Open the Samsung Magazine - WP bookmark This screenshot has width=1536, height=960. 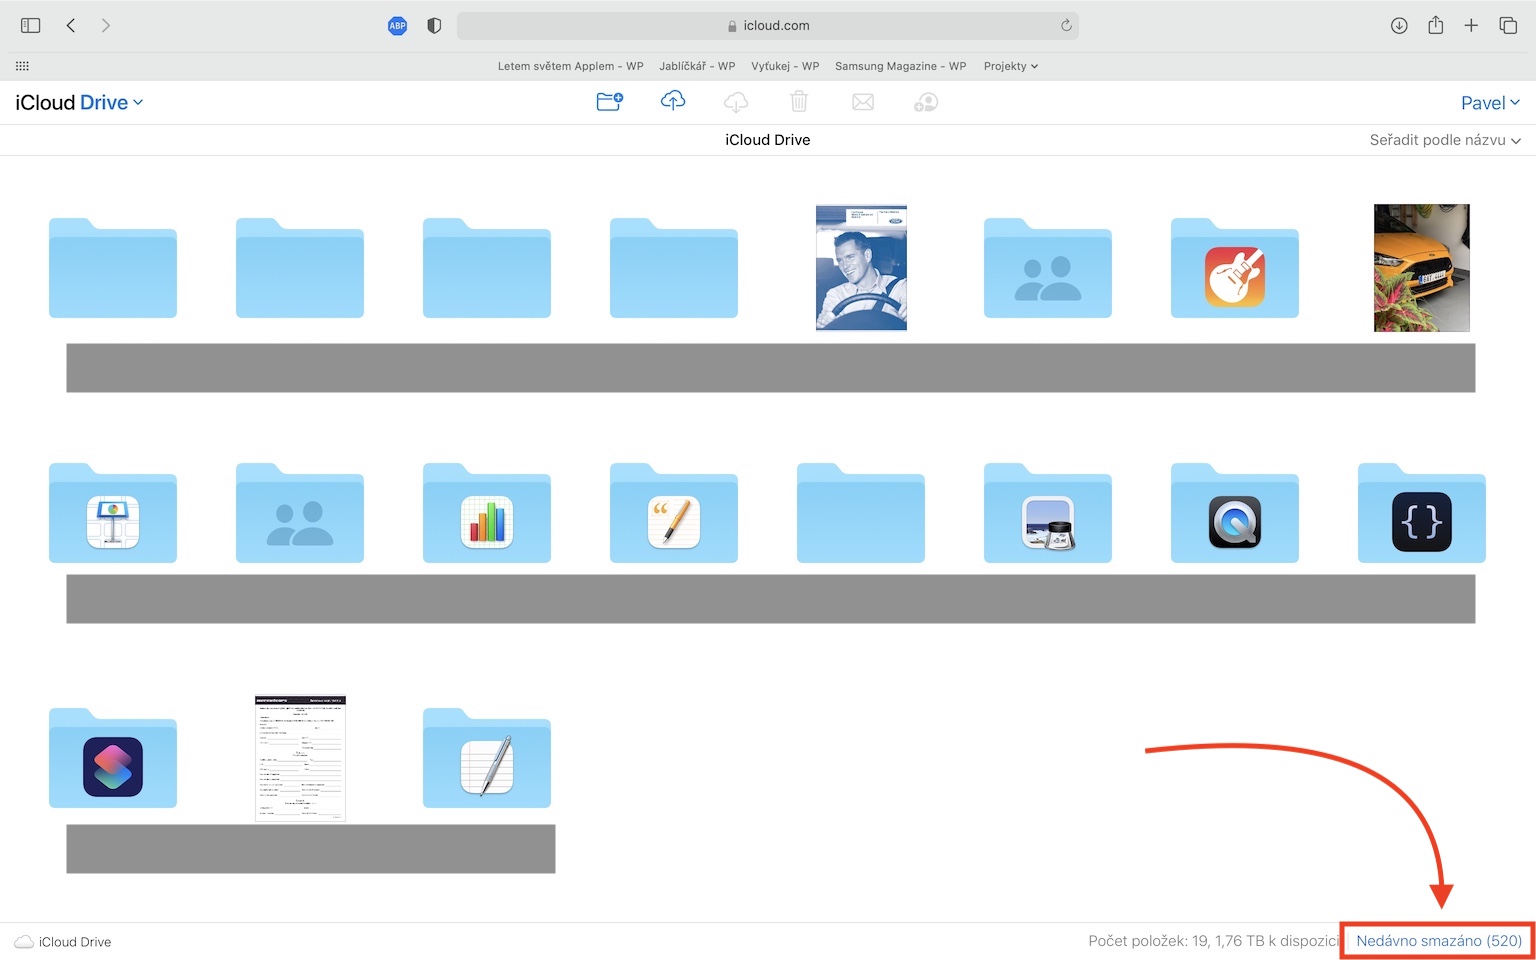pyautogui.click(x=900, y=66)
